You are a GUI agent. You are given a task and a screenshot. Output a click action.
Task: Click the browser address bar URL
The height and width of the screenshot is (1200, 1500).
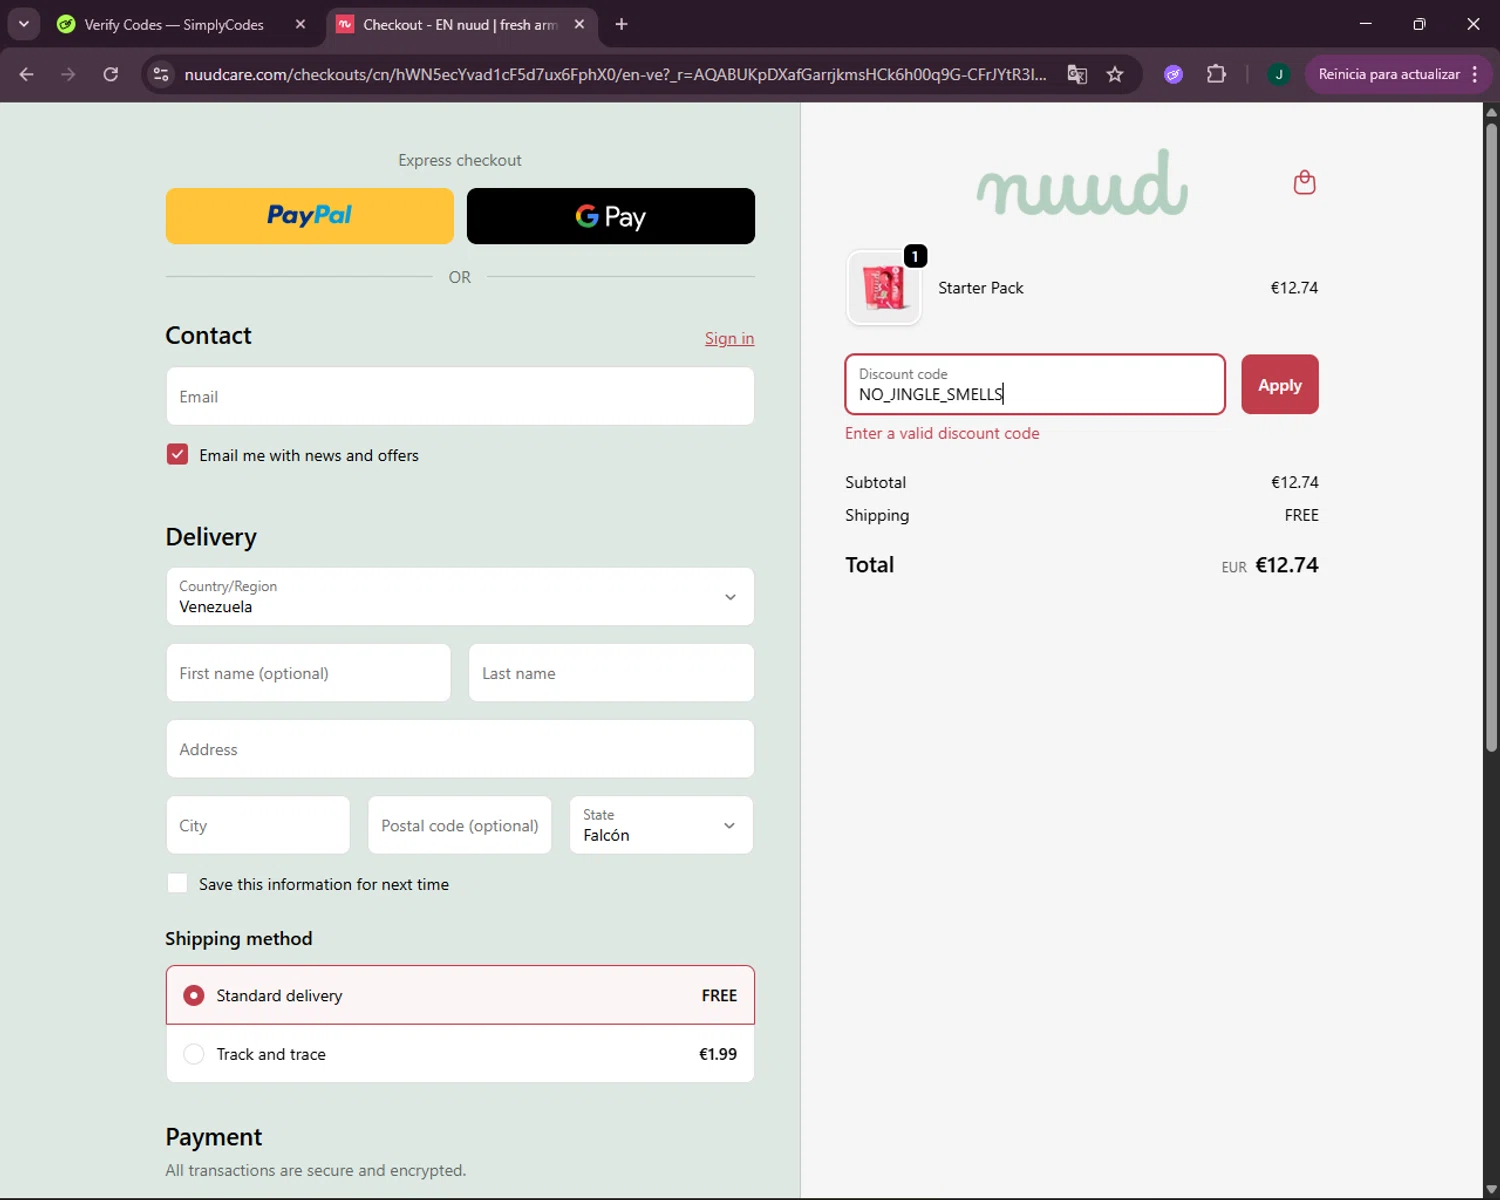click(x=615, y=74)
